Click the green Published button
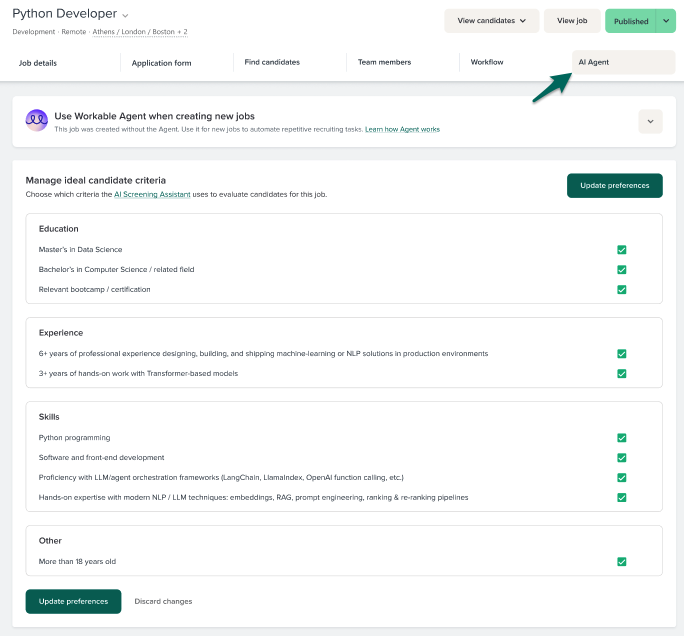684x636 pixels. (631, 21)
